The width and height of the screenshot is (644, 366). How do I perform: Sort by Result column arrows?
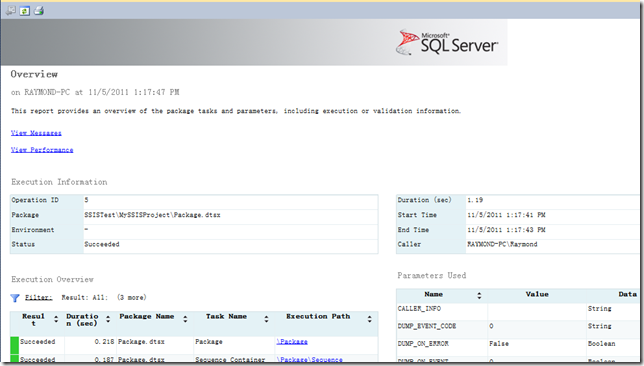[x=56, y=319]
